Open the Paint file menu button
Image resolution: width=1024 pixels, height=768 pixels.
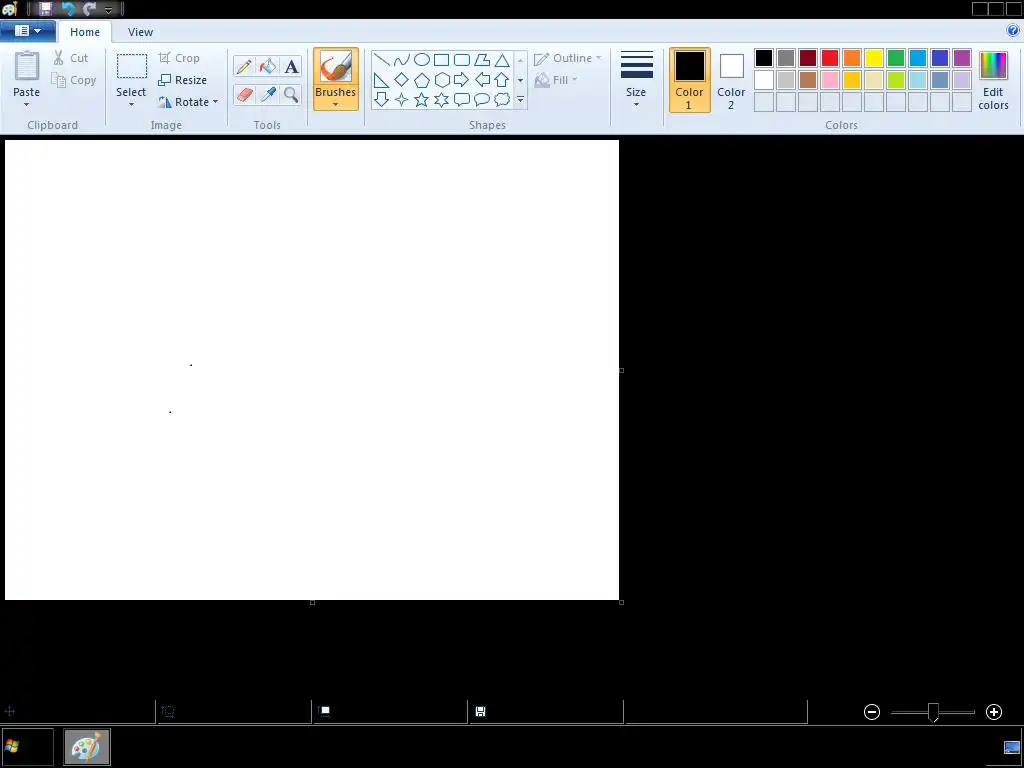tap(27, 31)
